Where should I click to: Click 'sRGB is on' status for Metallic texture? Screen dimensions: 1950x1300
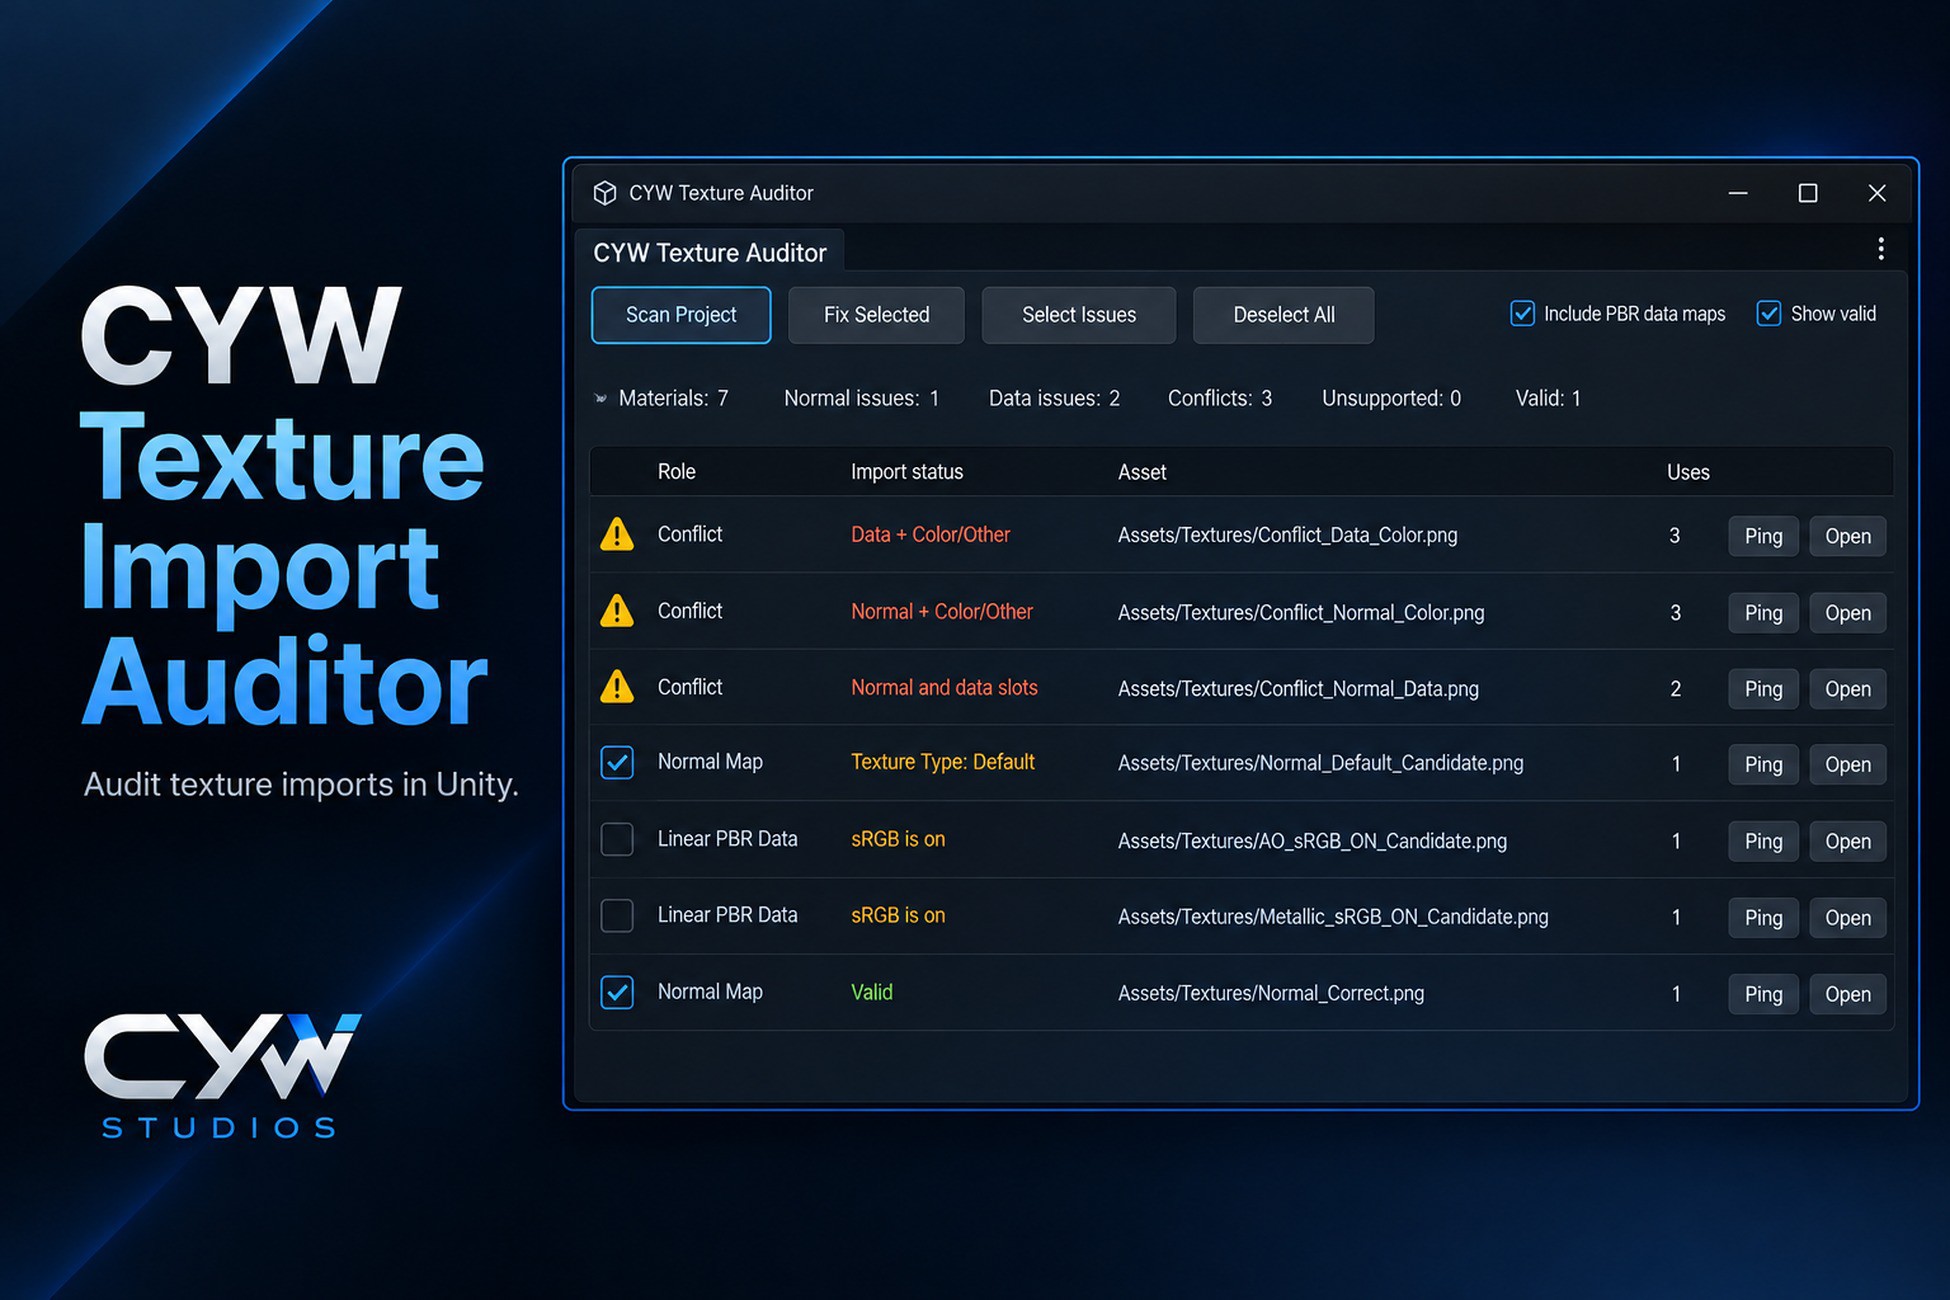[898, 915]
